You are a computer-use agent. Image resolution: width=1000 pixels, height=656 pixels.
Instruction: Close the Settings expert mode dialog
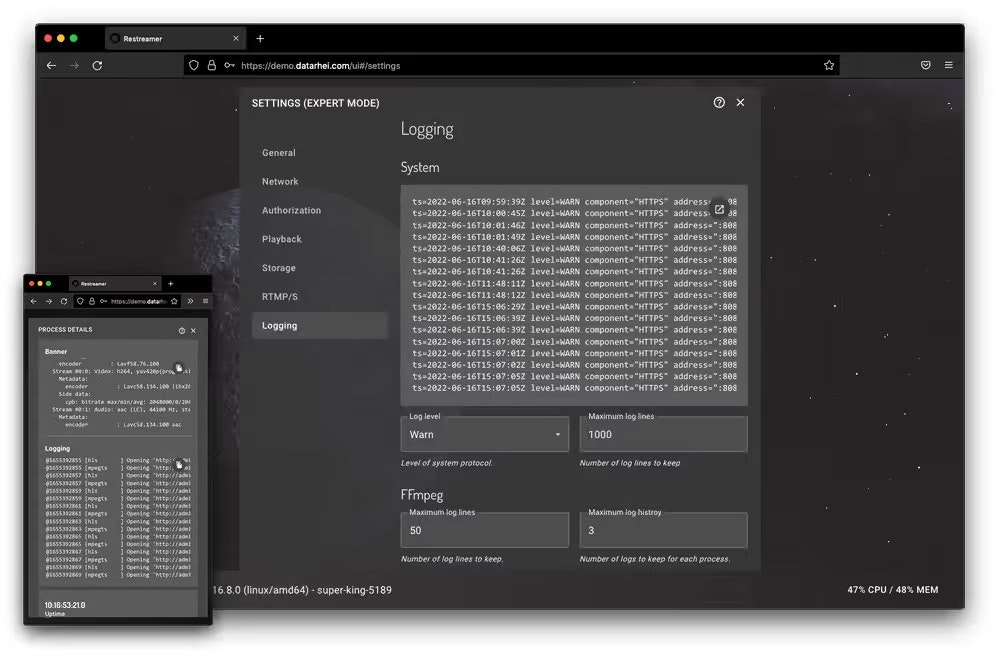point(740,103)
